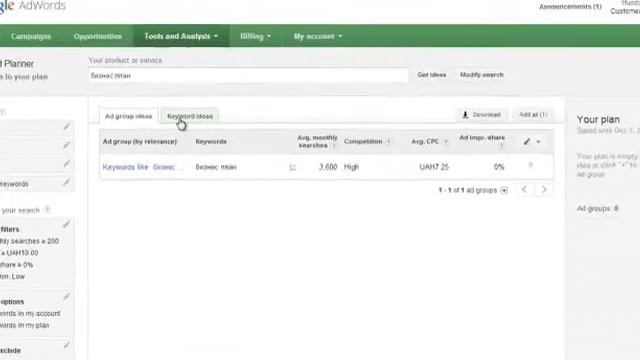Open rows-per-page dropdown beside ad groups count
640x360 pixels.
click(x=504, y=190)
